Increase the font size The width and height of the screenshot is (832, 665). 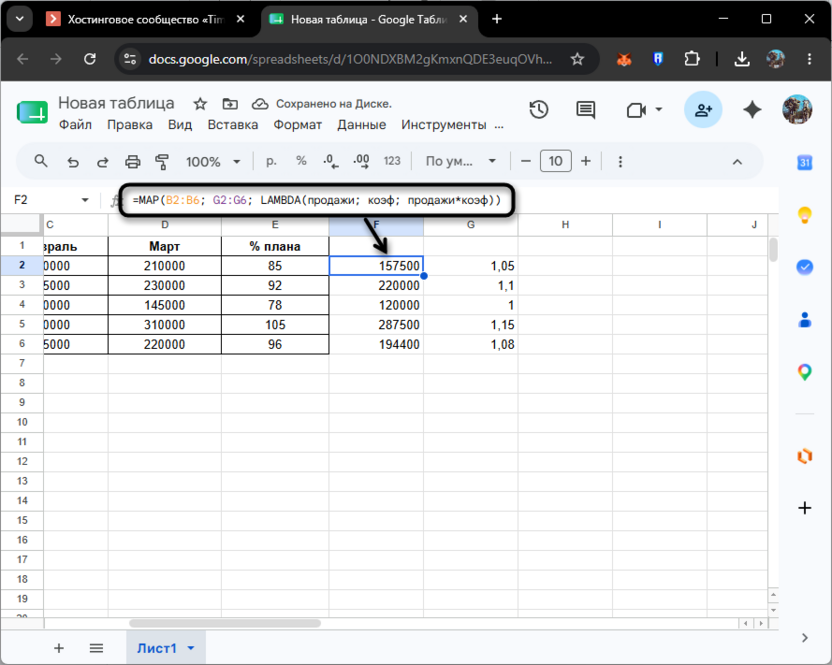pos(586,161)
